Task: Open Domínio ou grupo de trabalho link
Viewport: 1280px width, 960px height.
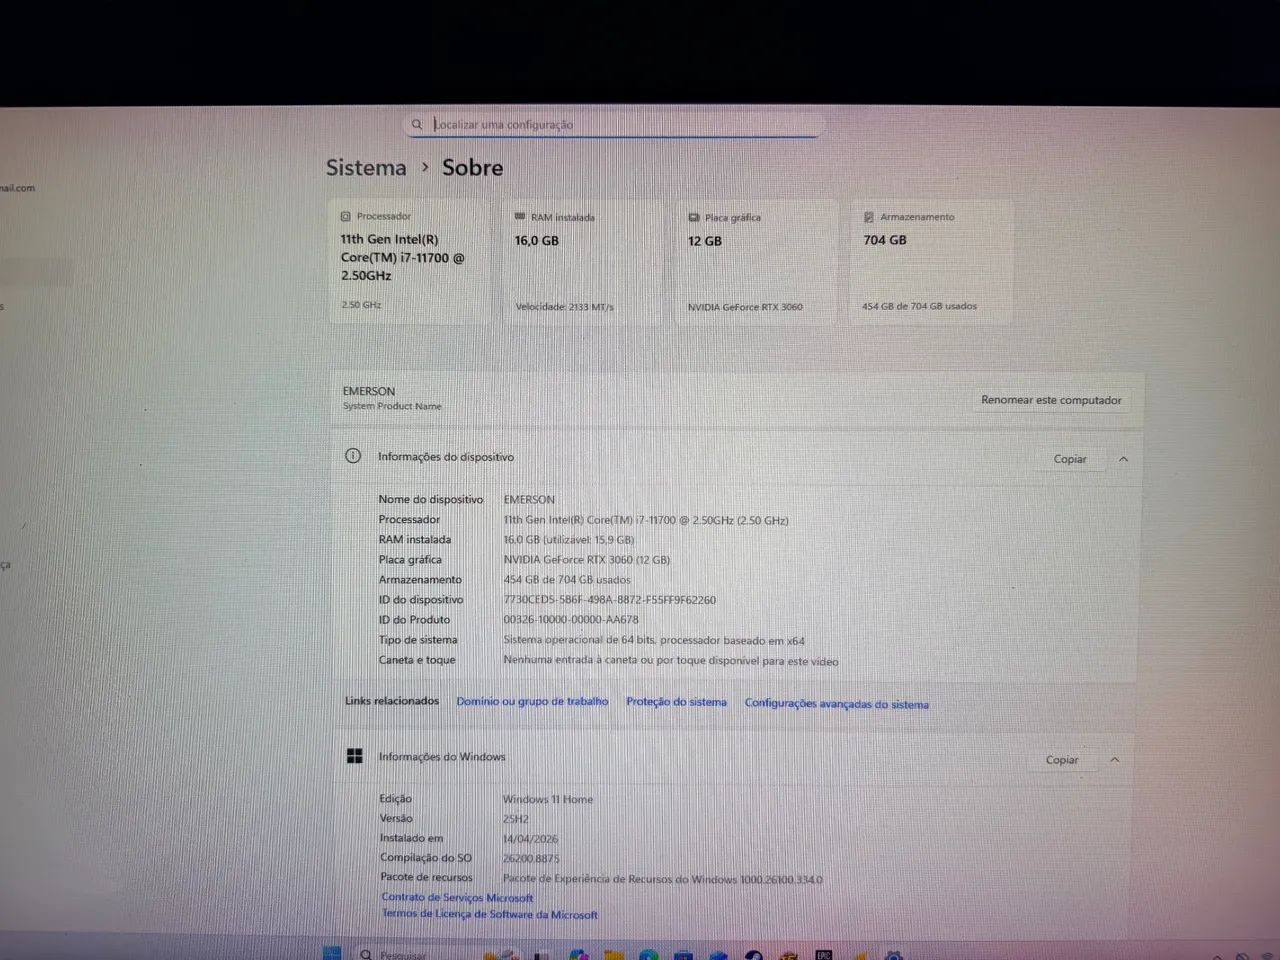Action: [532, 702]
